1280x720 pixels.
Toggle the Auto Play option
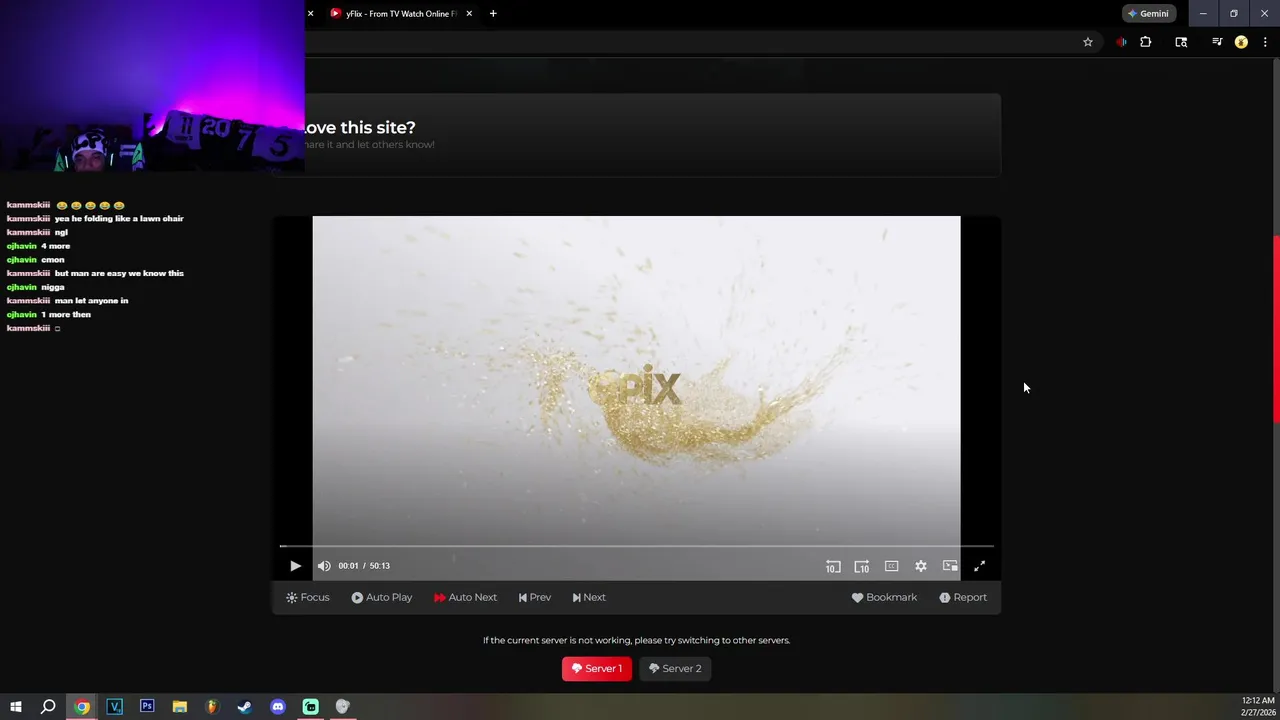point(382,597)
